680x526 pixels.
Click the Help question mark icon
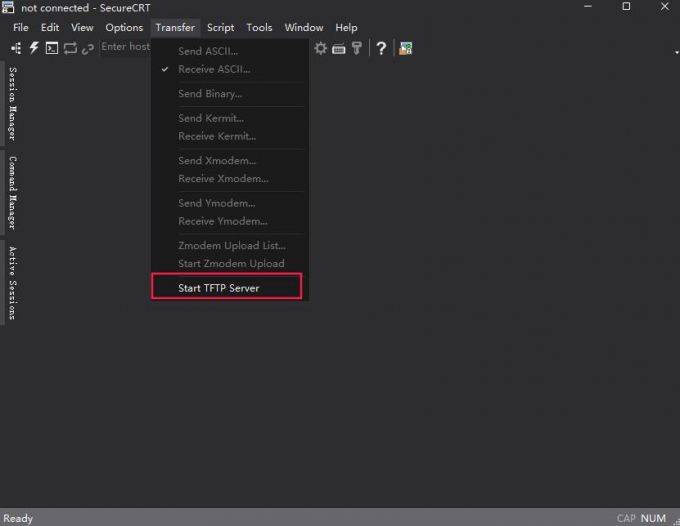tap(381, 48)
